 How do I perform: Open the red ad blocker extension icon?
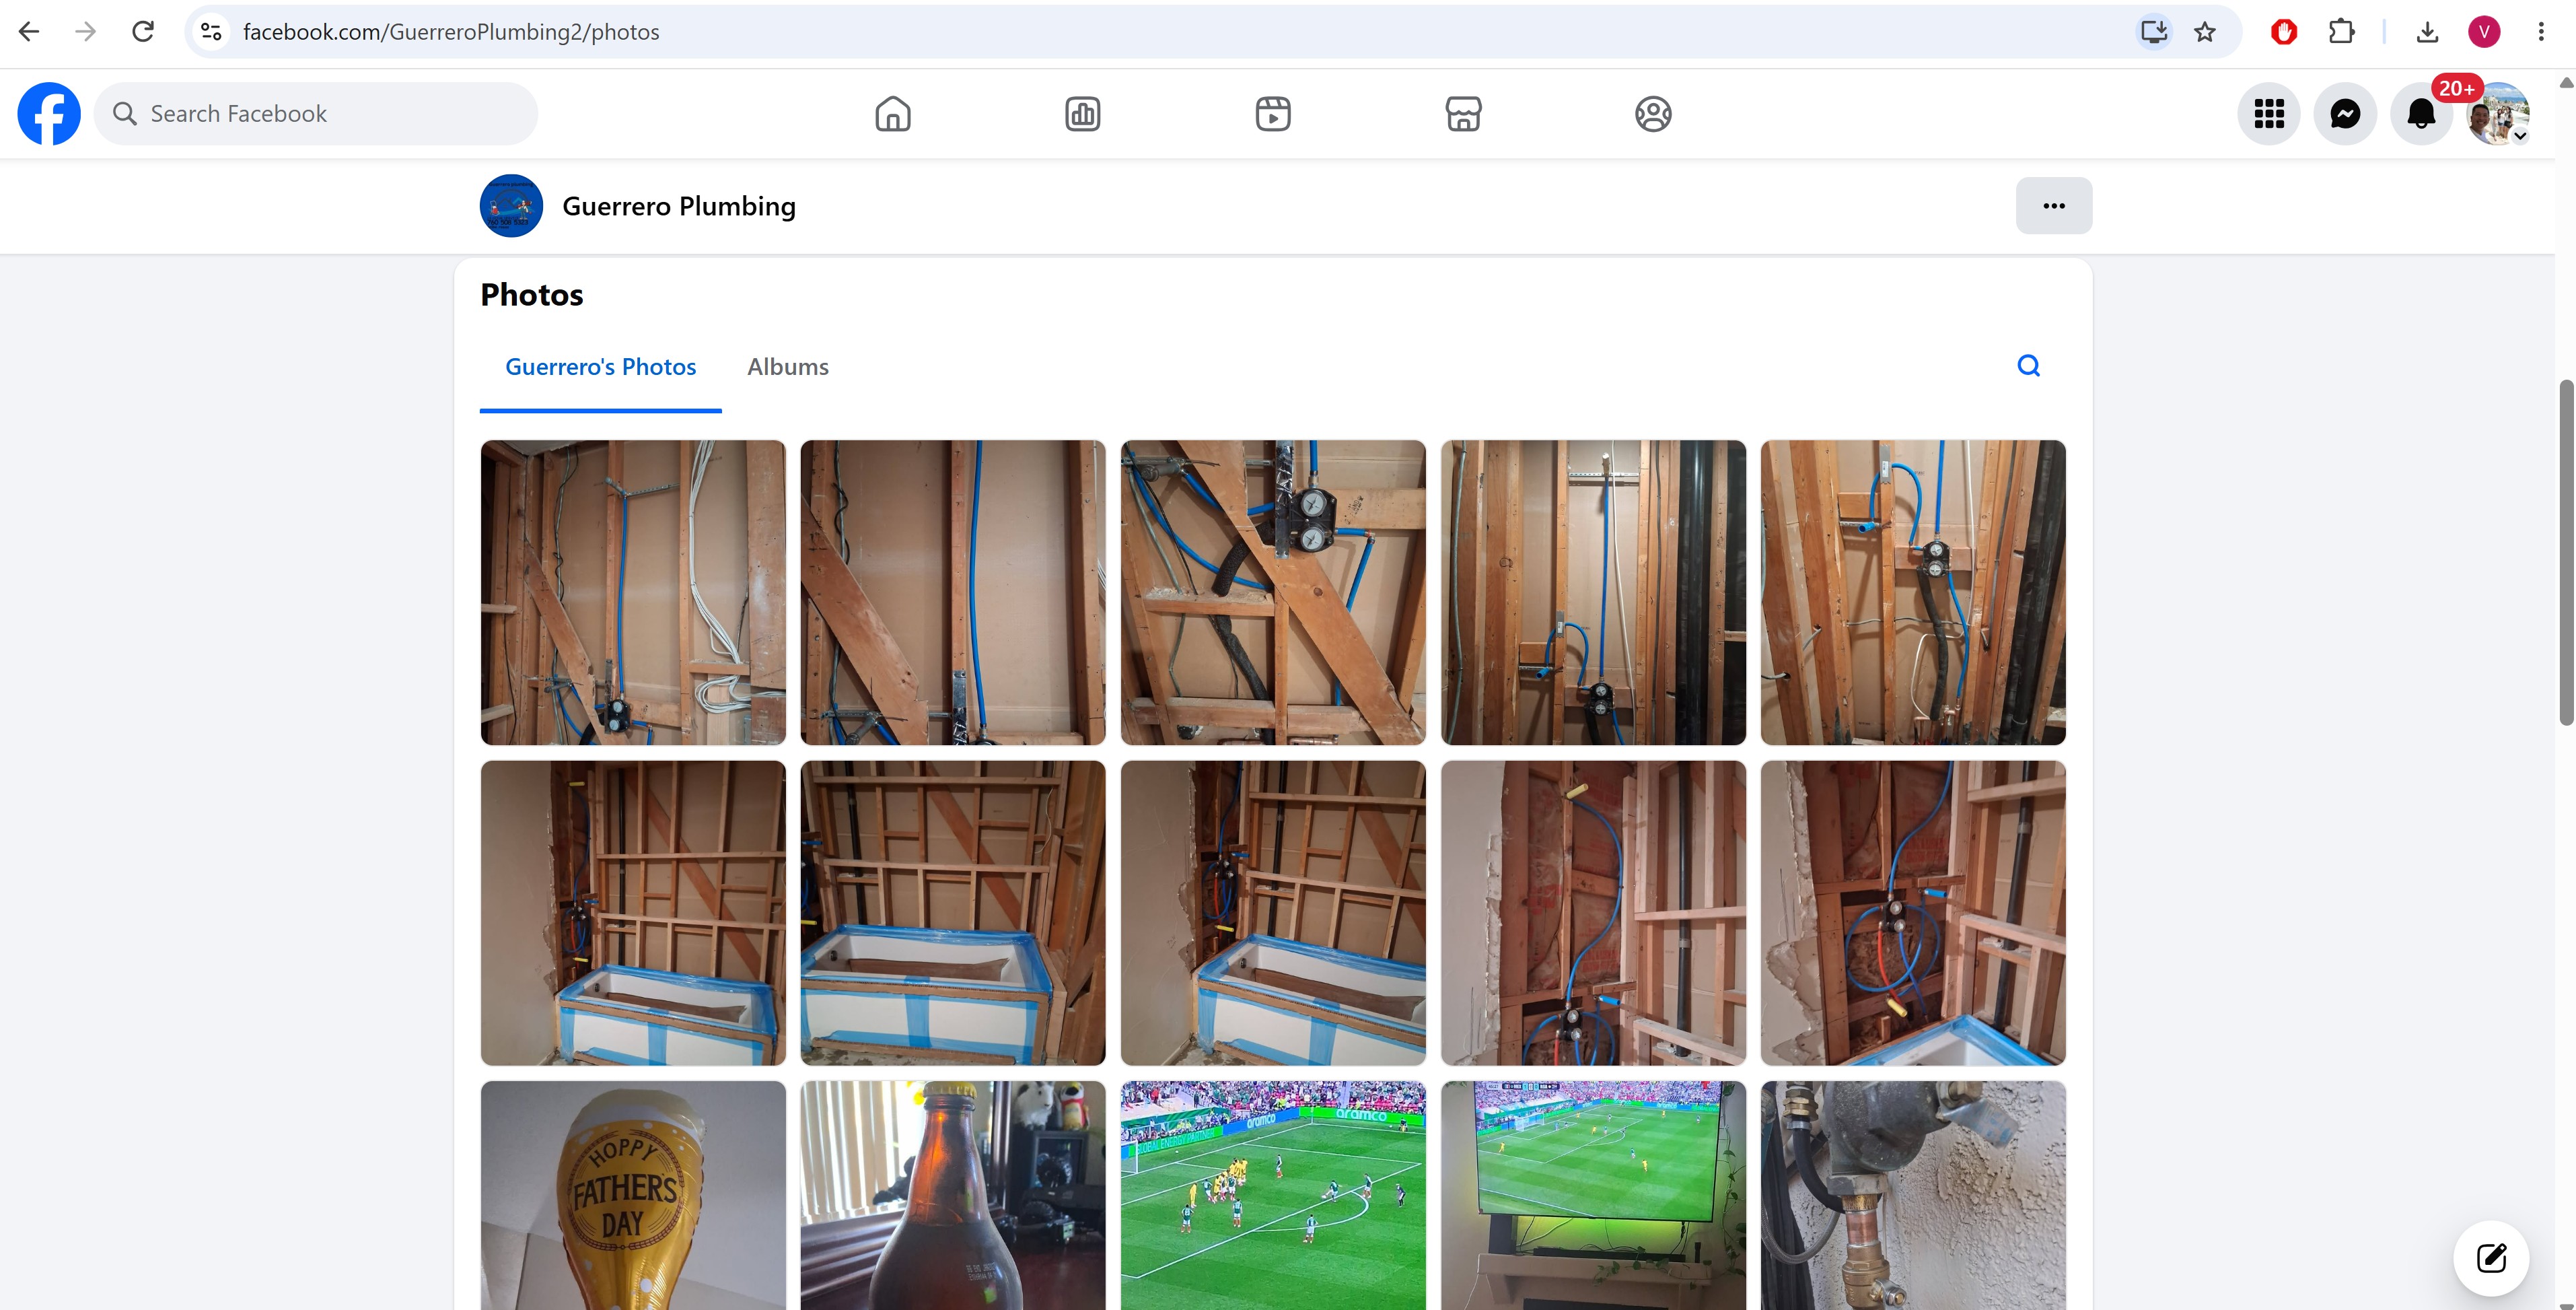[2284, 32]
